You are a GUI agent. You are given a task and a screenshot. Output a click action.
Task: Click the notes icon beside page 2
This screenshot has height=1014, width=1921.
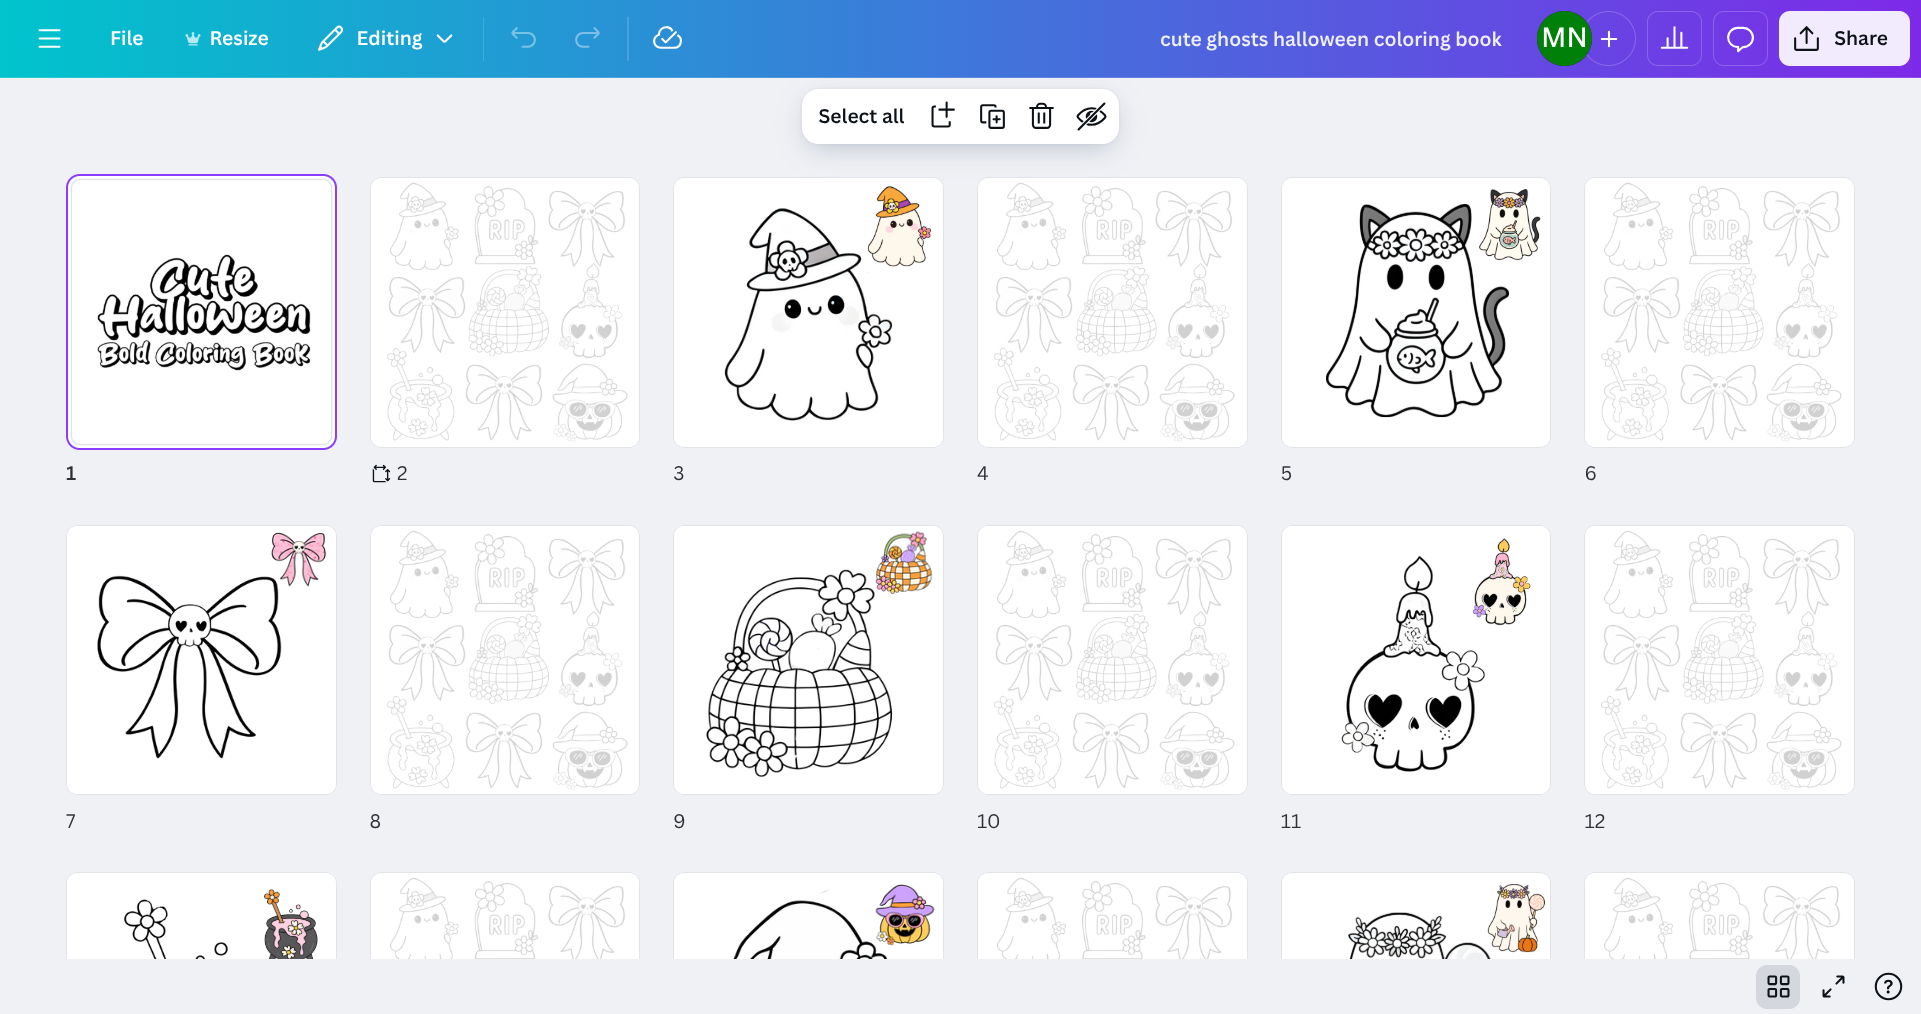coord(380,474)
